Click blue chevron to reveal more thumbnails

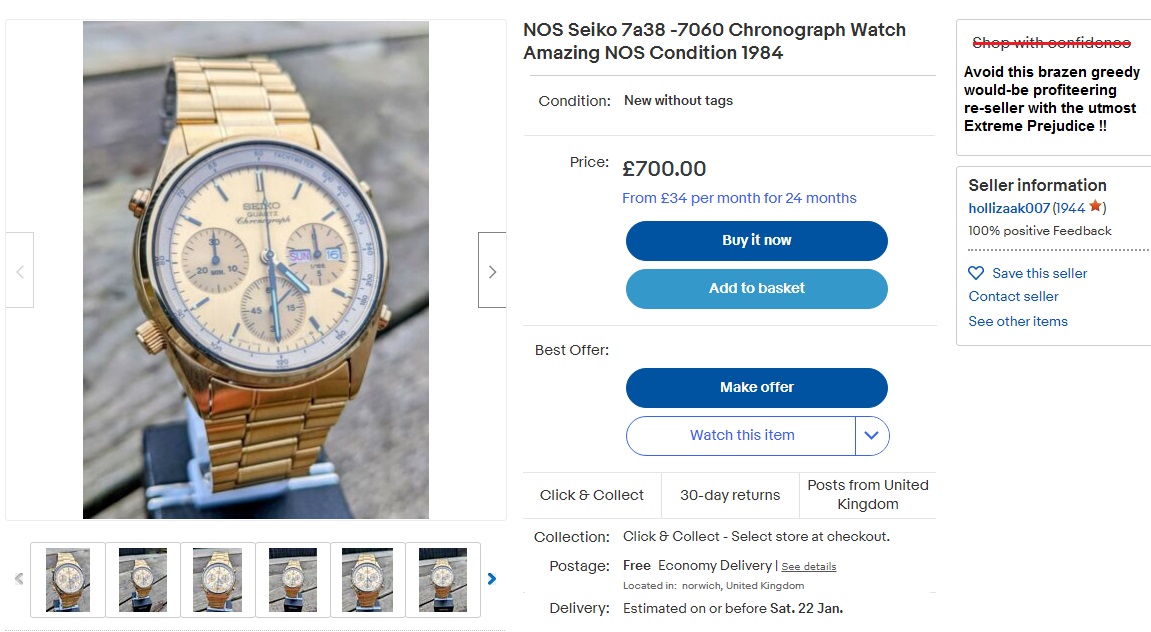(x=491, y=578)
